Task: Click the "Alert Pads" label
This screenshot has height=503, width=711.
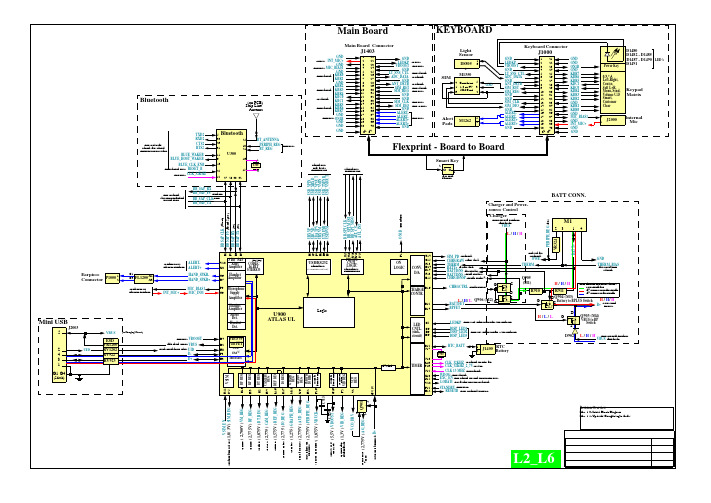Action: [447, 121]
